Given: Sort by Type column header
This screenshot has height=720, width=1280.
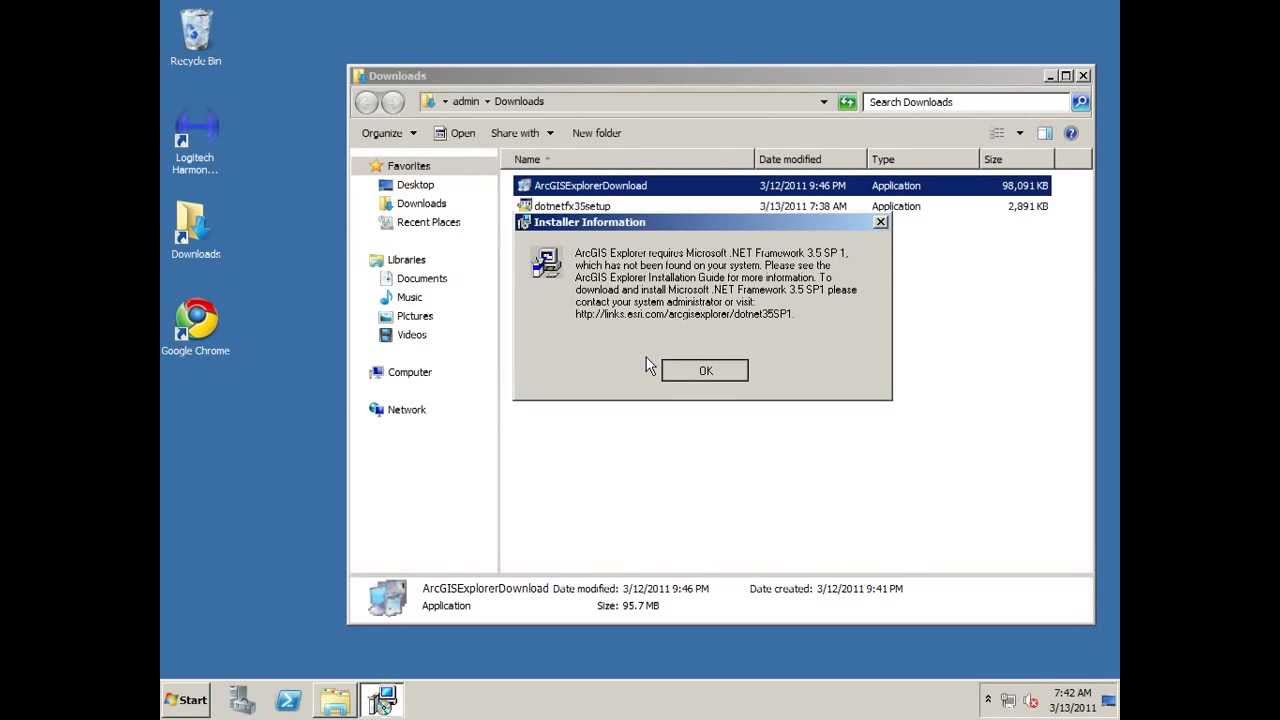Looking at the screenshot, I should point(923,159).
